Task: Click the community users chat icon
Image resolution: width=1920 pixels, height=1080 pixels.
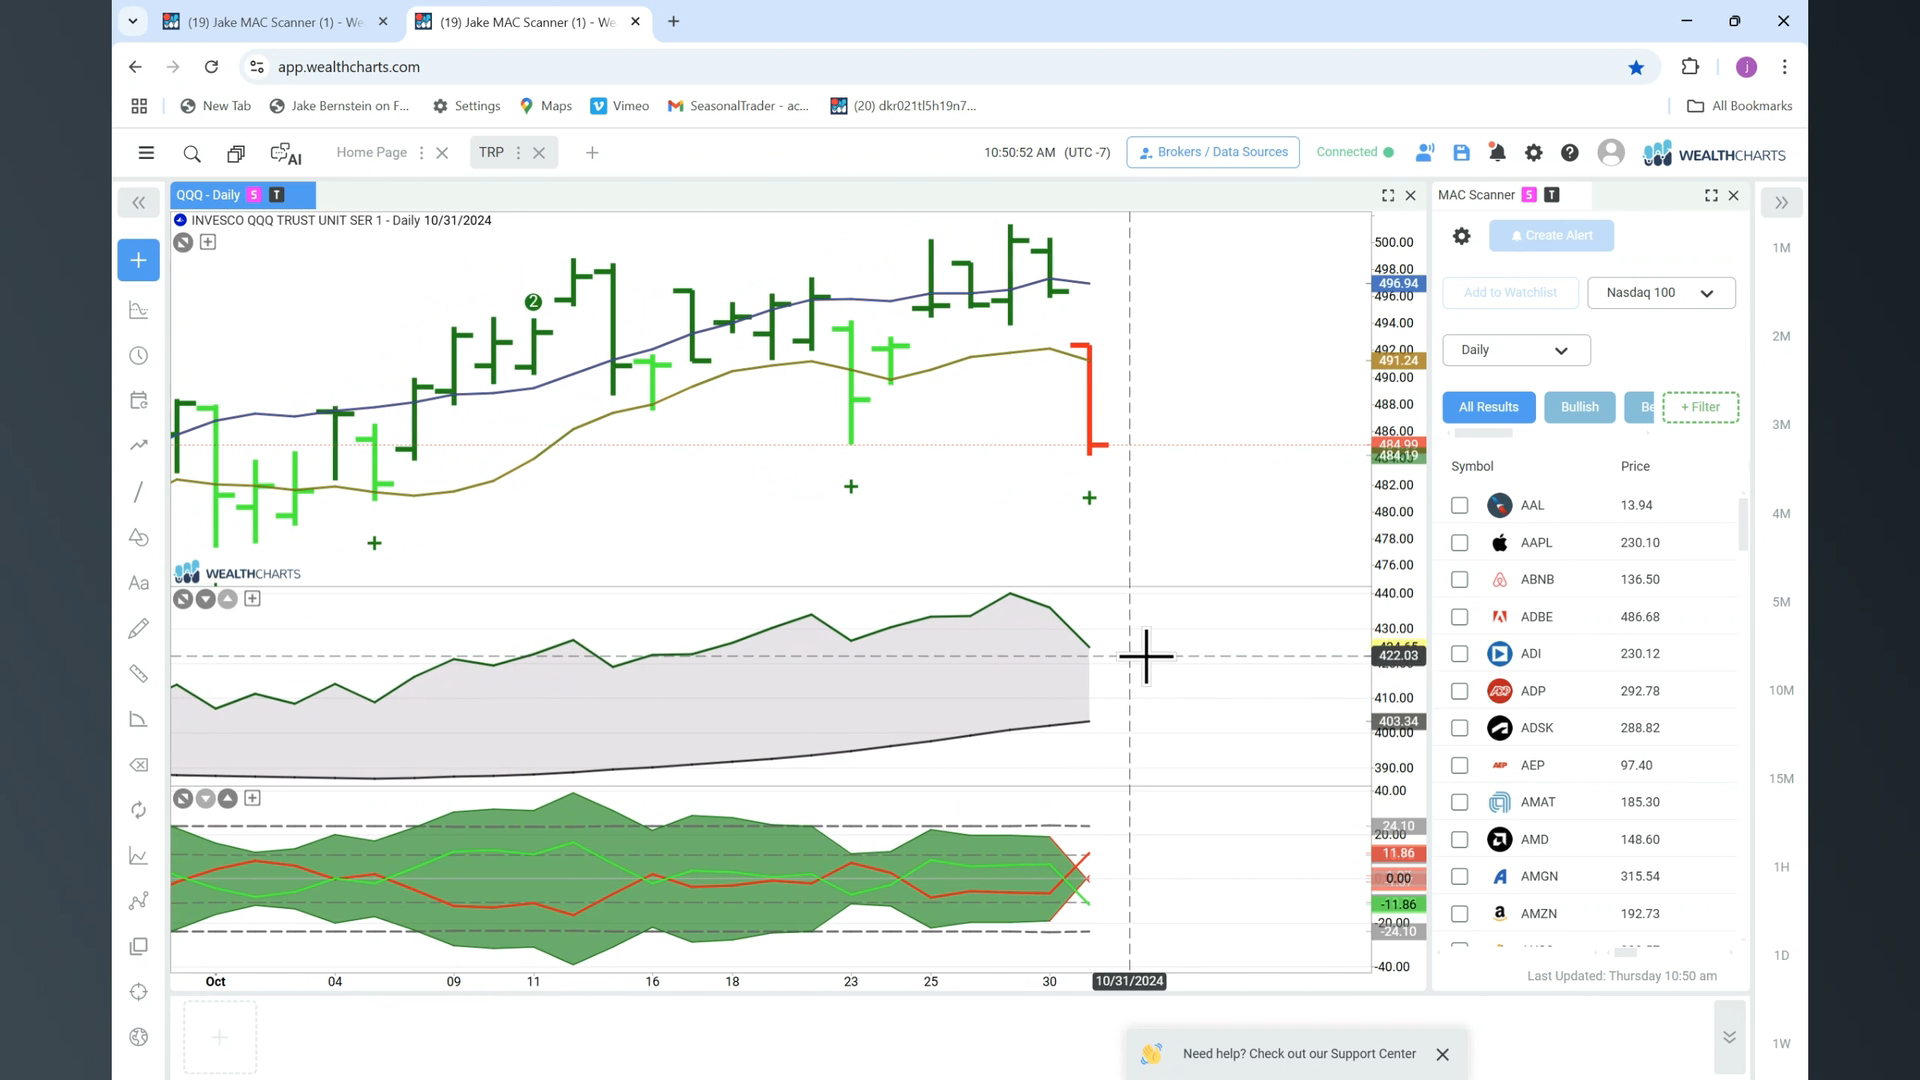Action: 1425,153
